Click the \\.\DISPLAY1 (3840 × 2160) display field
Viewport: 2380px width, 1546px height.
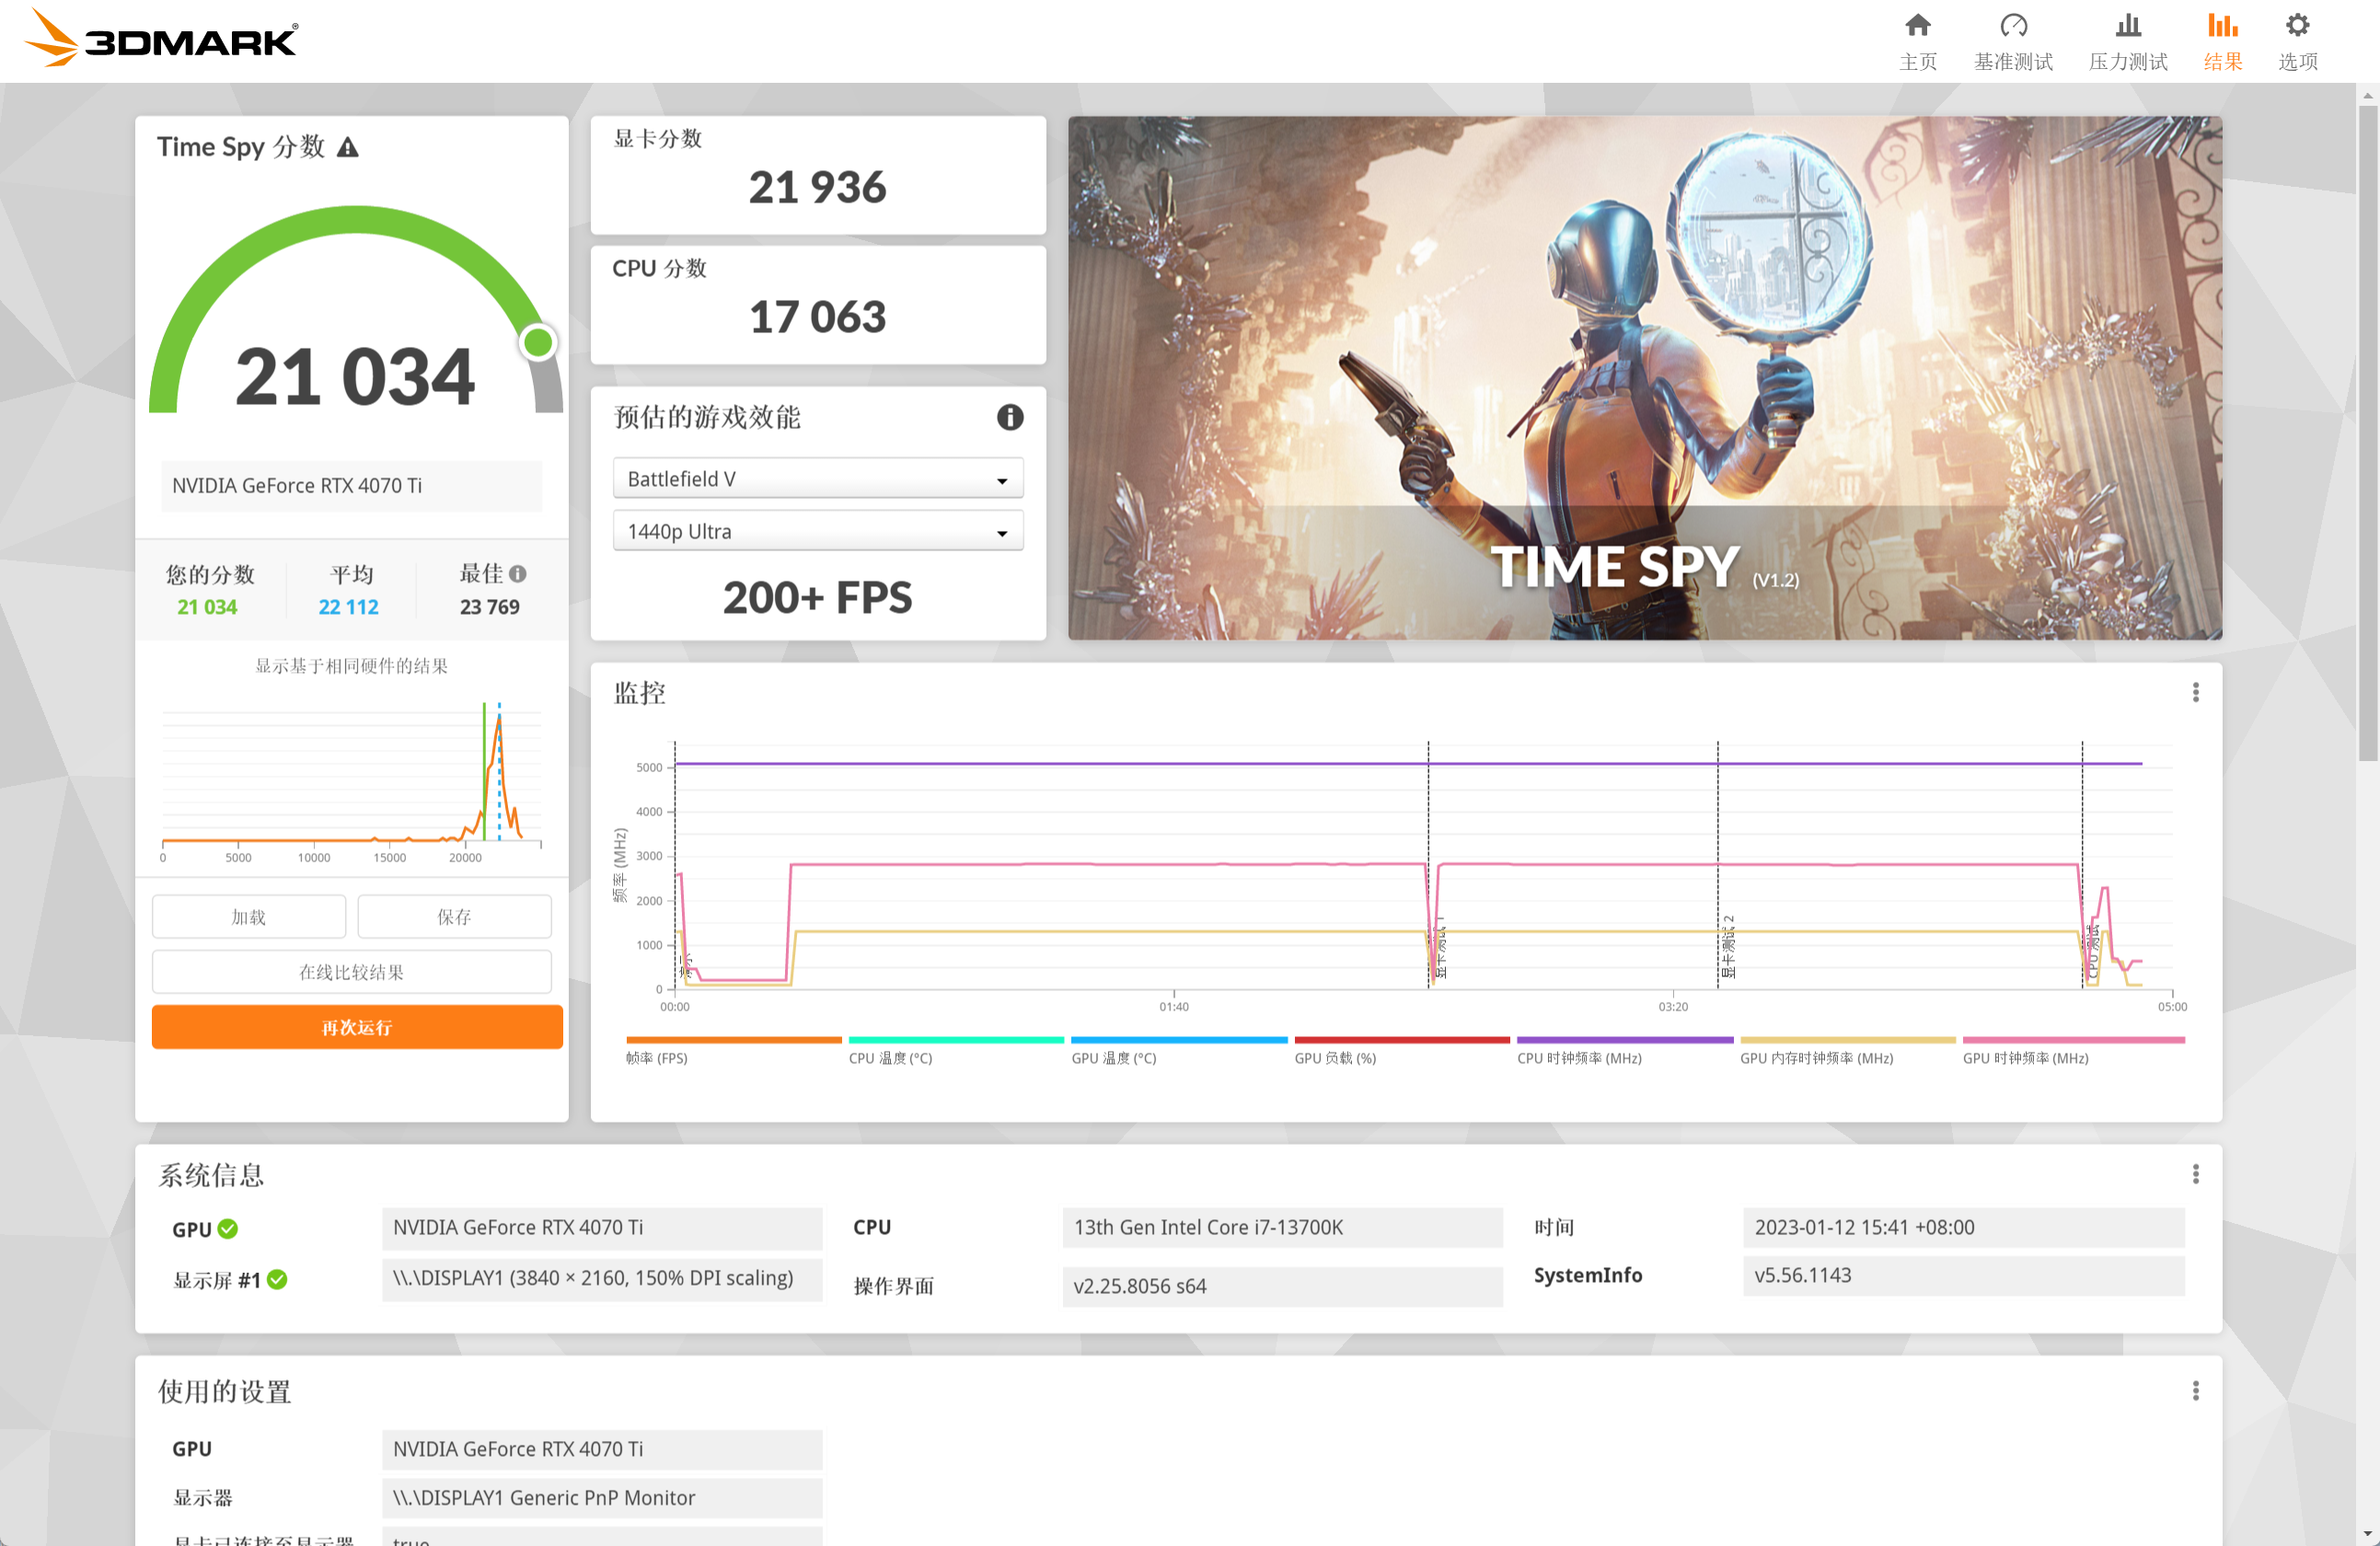602,1278
